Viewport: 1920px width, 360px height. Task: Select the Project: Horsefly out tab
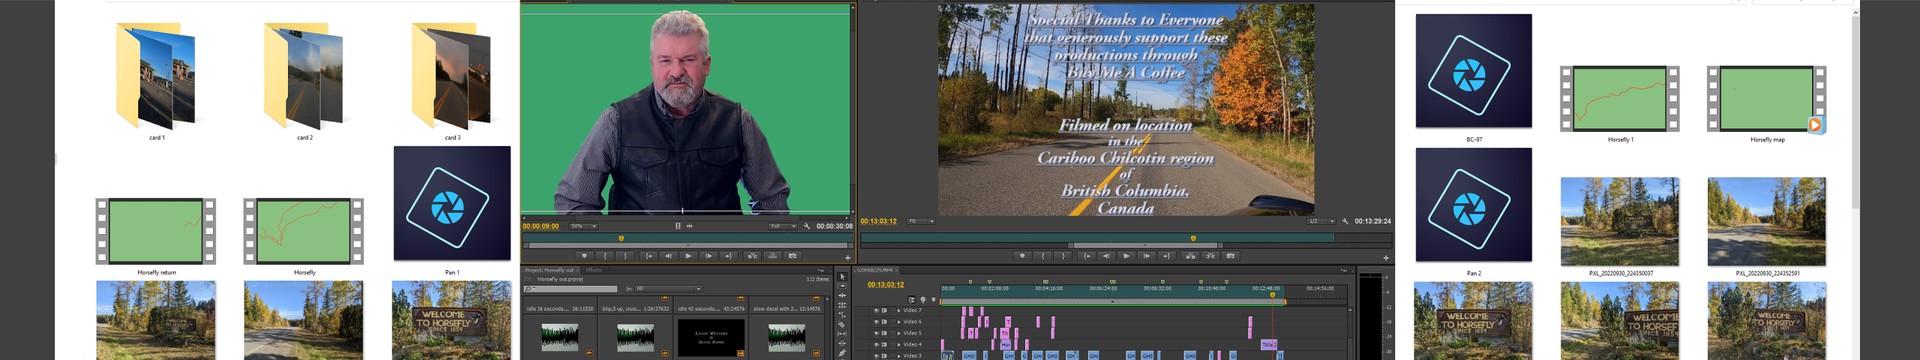point(549,270)
